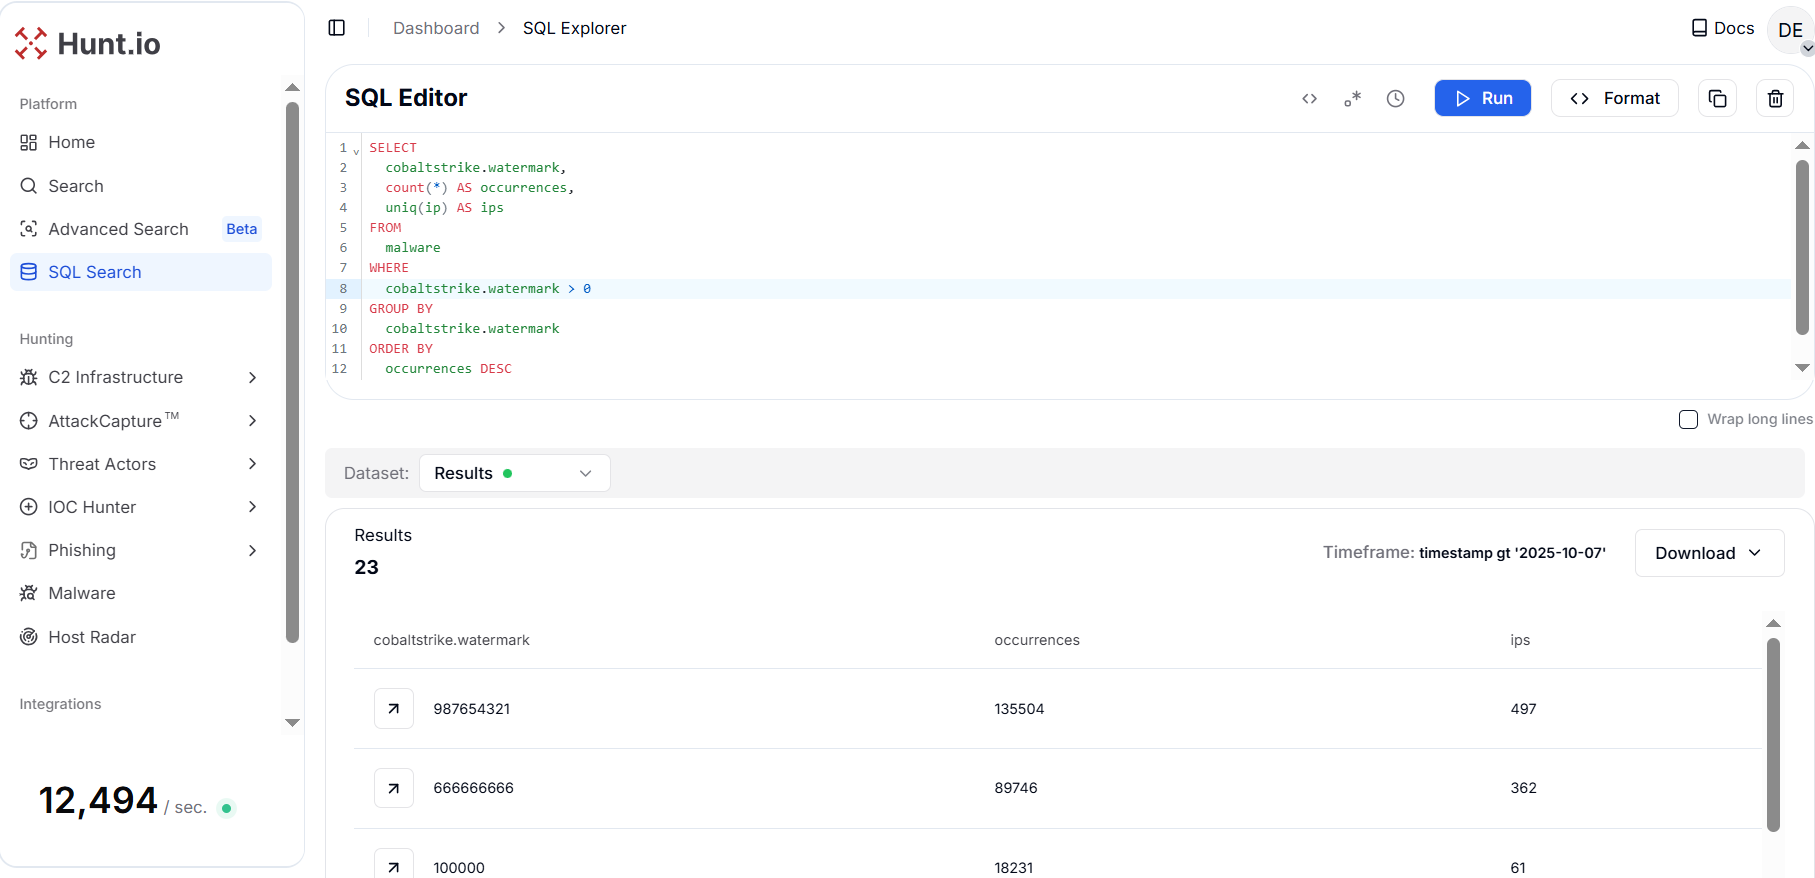Open row details arrow for watermark 987654321
The width and height of the screenshot is (1815, 878).
pyautogui.click(x=394, y=709)
